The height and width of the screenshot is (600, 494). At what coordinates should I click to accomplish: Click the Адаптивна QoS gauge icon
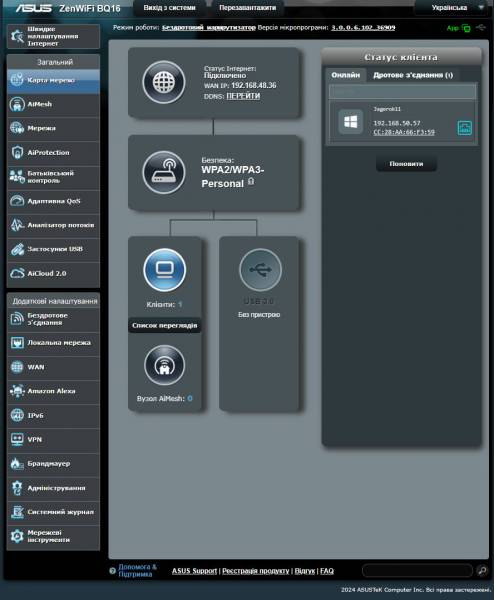17,201
